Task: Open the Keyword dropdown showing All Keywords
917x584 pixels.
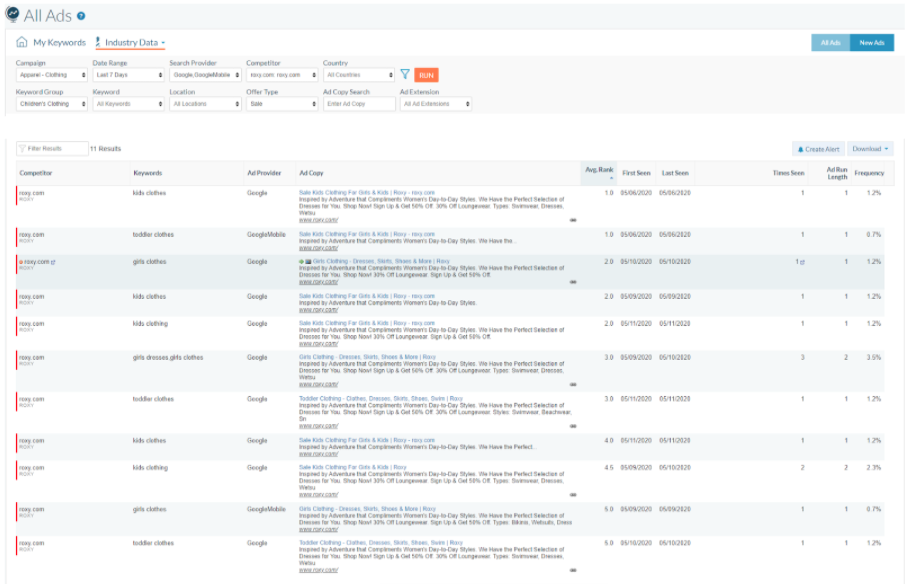Action: [129, 104]
